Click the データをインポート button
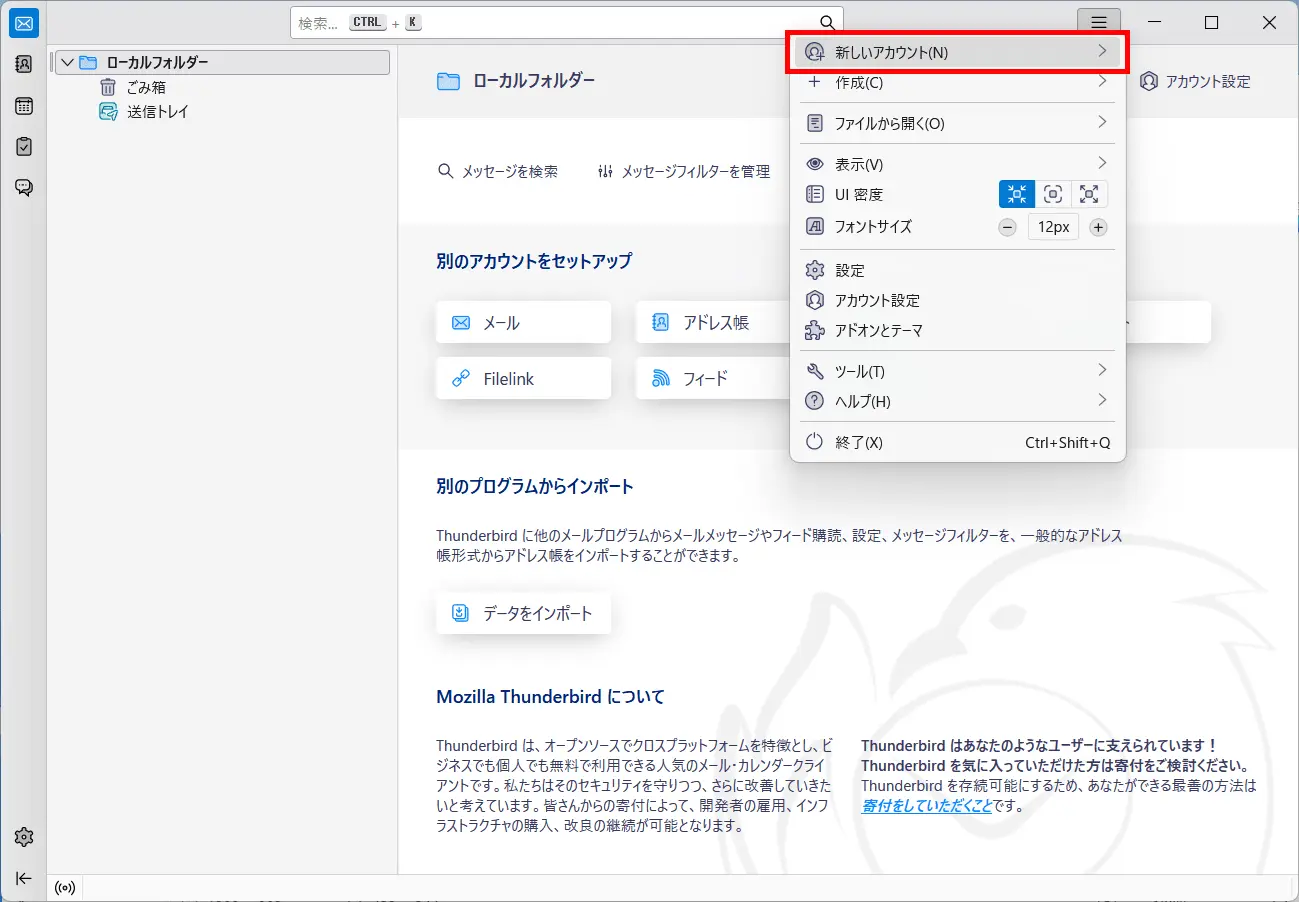This screenshot has height=902, width=1300. 523,613
